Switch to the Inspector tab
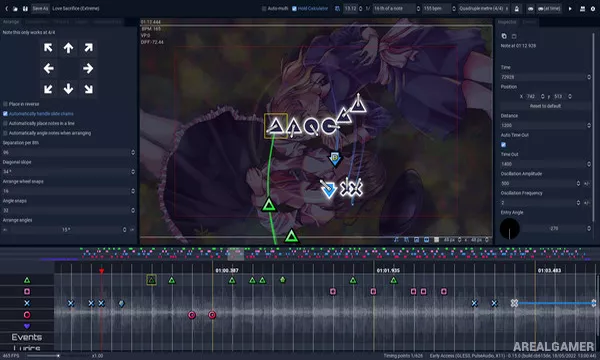 pos(507,22)
